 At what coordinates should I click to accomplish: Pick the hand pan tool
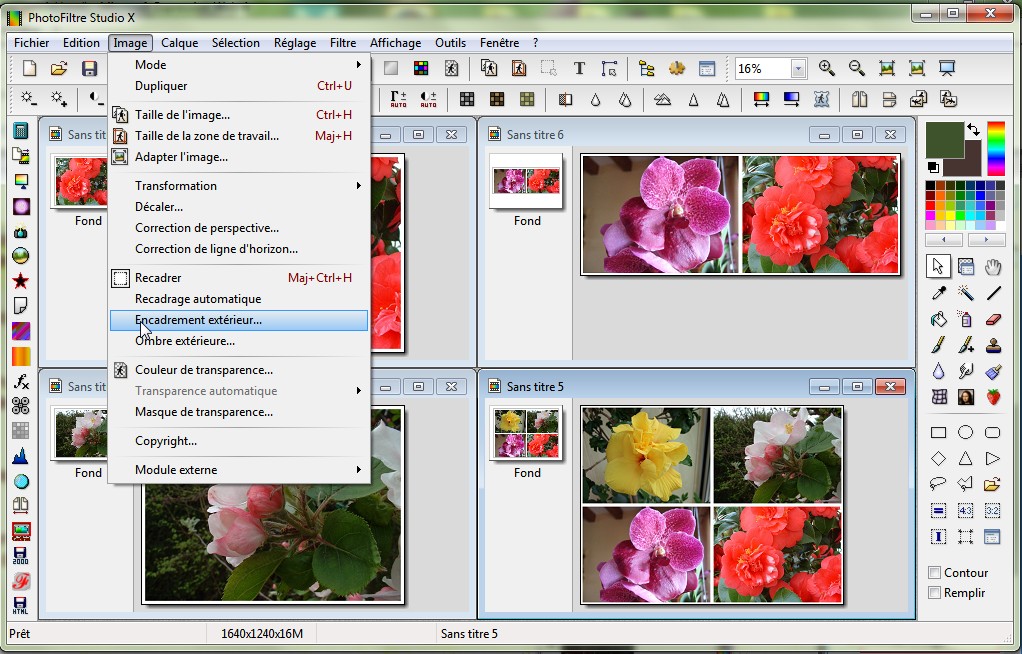pos(993,267)
